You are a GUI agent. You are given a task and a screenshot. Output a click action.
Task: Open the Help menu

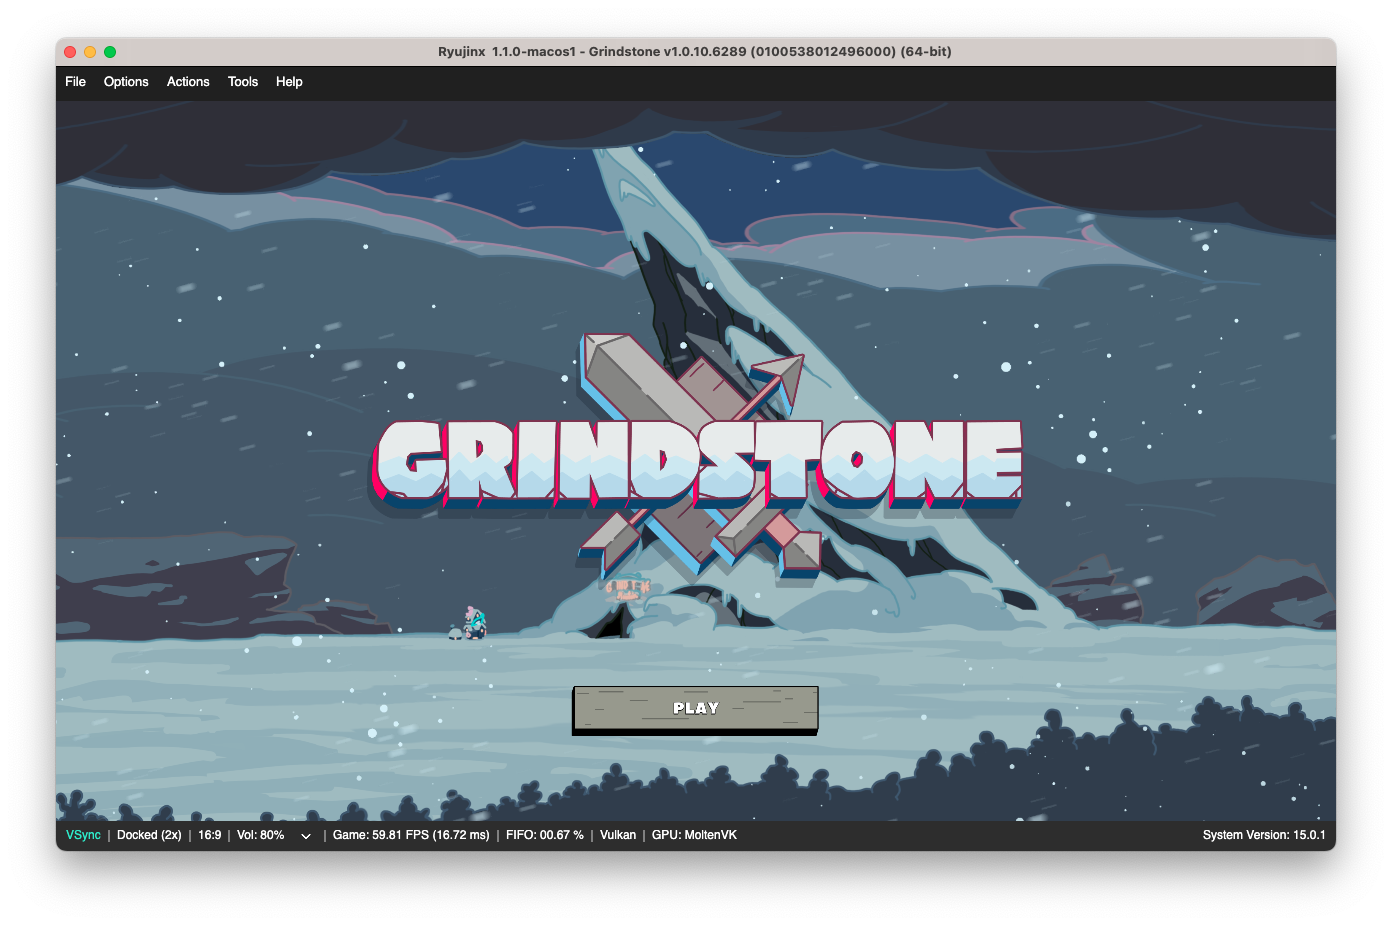click(x=289, y=82)
